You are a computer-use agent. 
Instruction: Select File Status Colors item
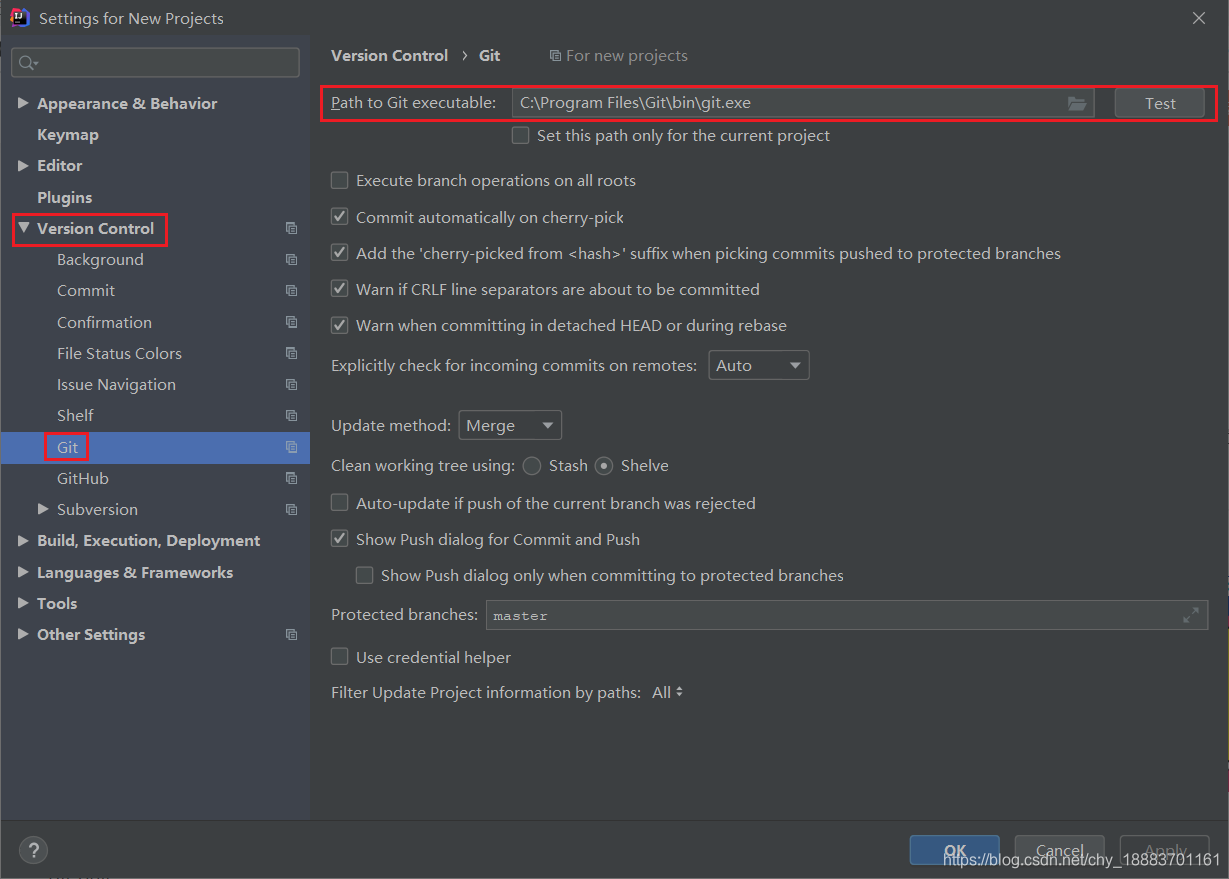pyautogui.click(x=119, y=353)
